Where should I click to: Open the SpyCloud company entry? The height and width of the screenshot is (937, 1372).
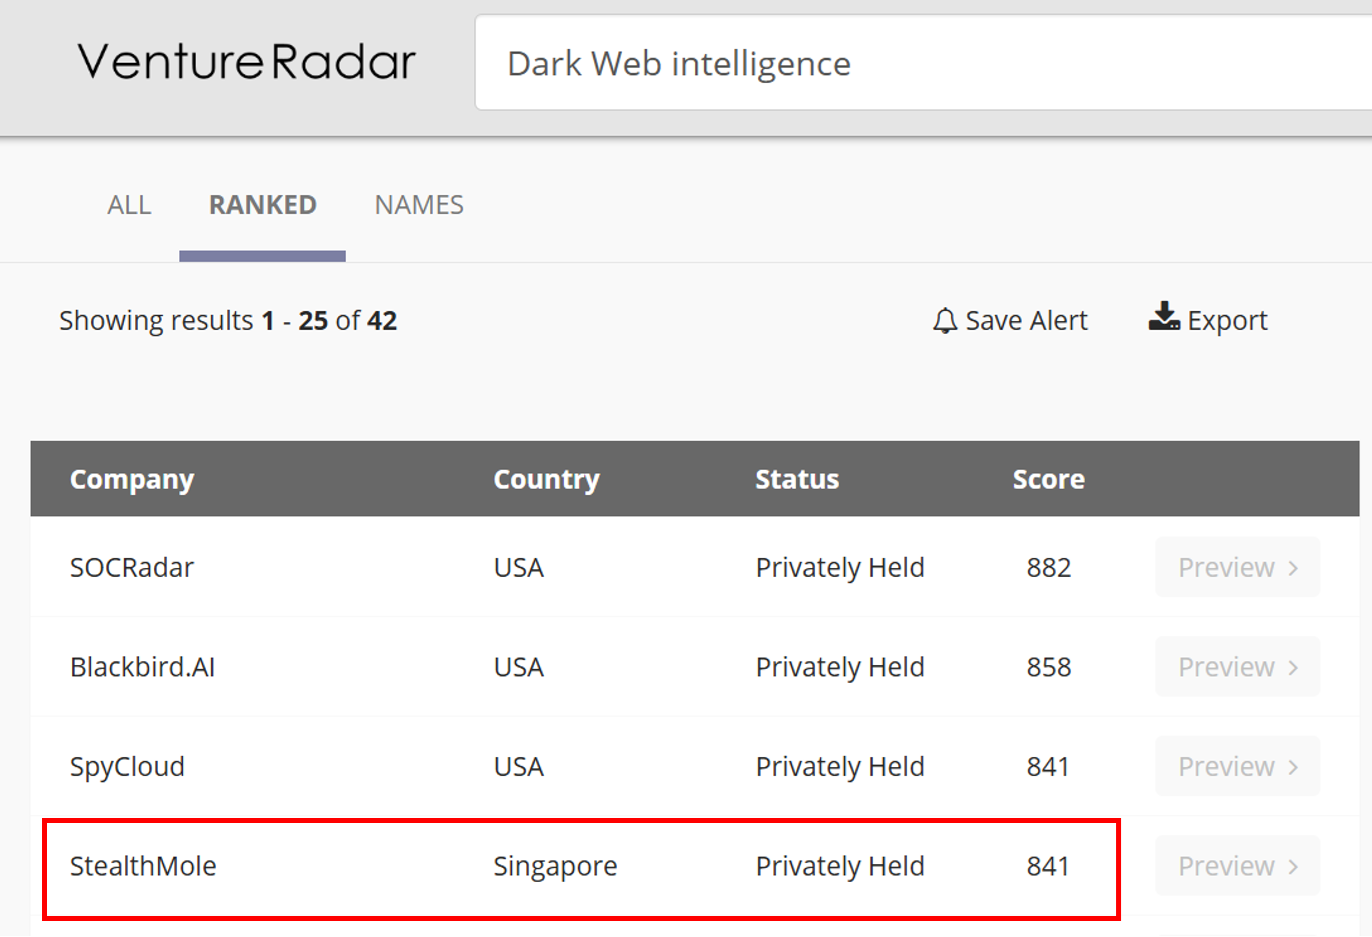127,767
